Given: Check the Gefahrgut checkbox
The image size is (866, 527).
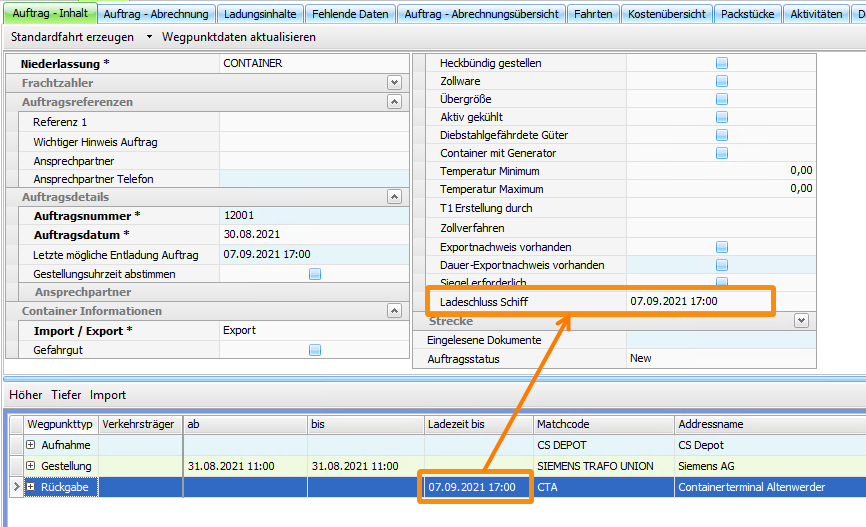Looking at the screenshot, I should [x=315, y=350].
